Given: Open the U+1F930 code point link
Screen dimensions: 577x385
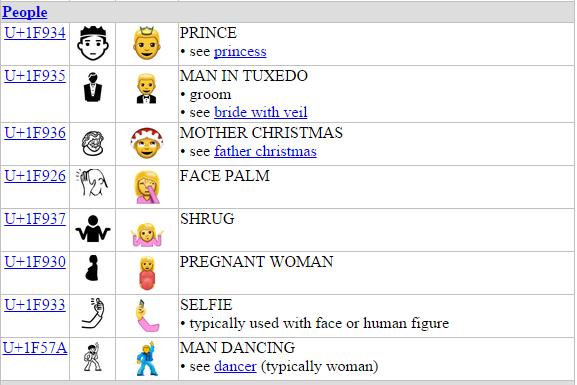Looking at the screenshot, I should [x=35, y=262].
